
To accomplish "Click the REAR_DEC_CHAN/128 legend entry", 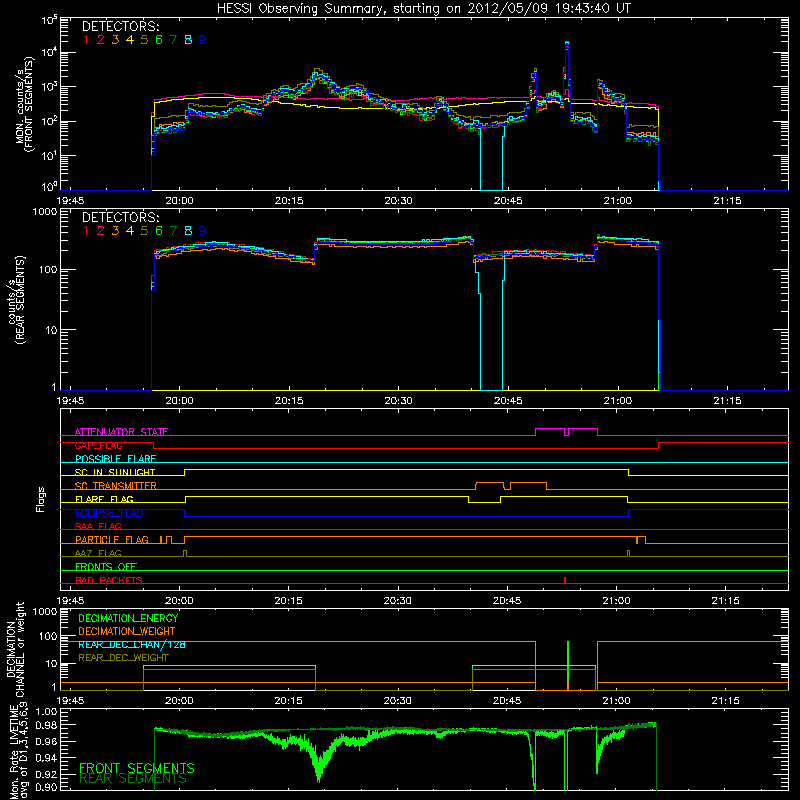I will click(132, 644).
